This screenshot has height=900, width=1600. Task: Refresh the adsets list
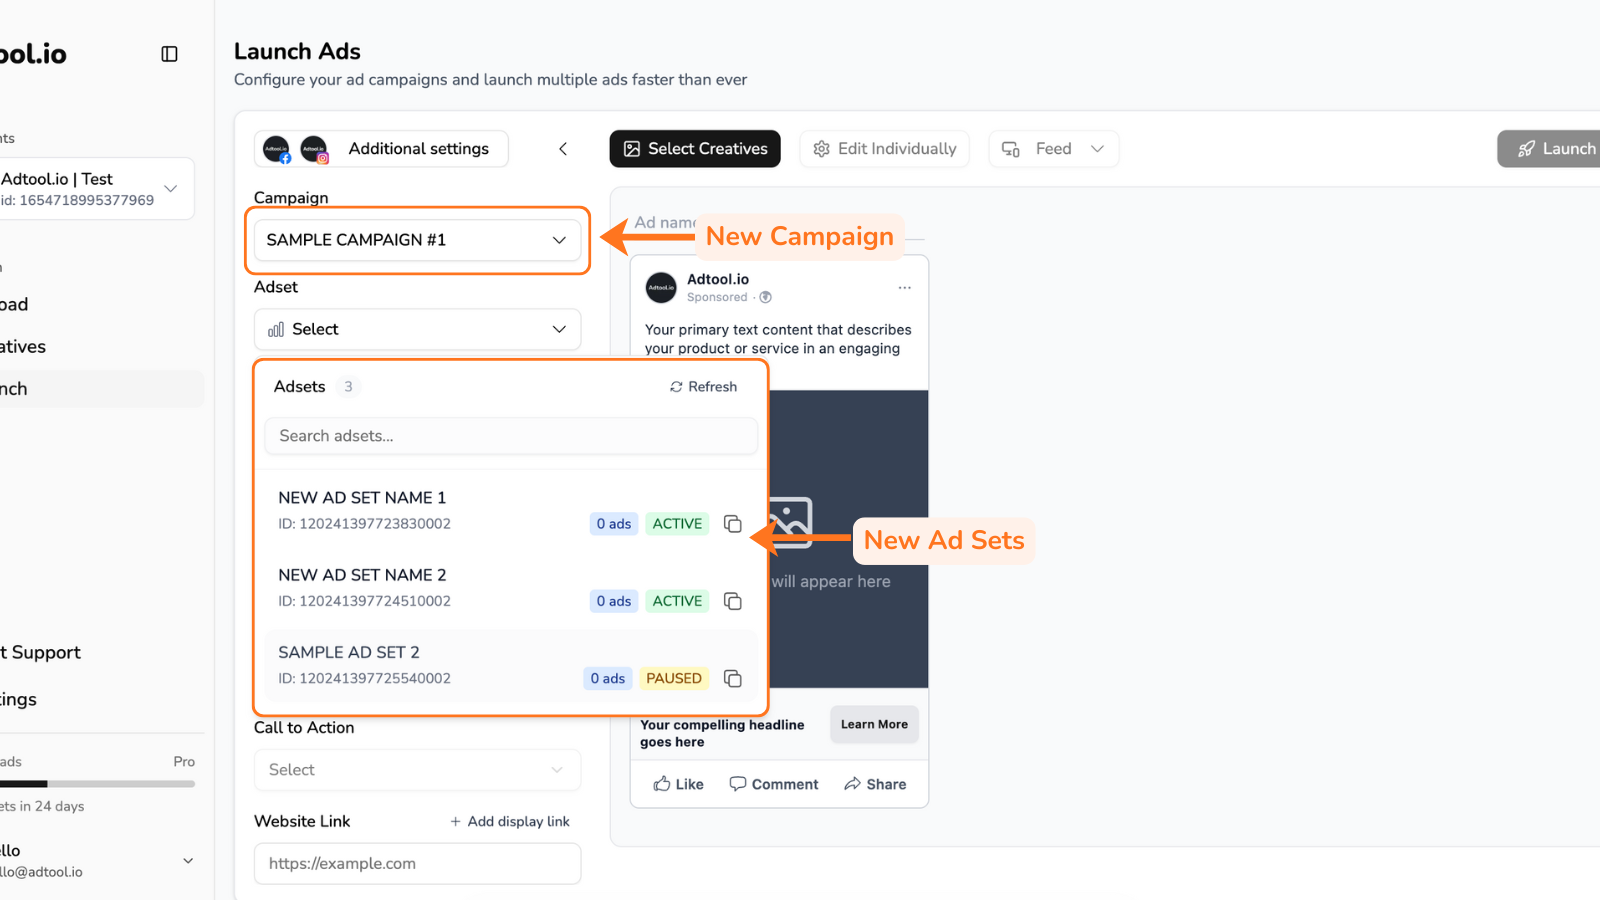(x=703, y=387)
